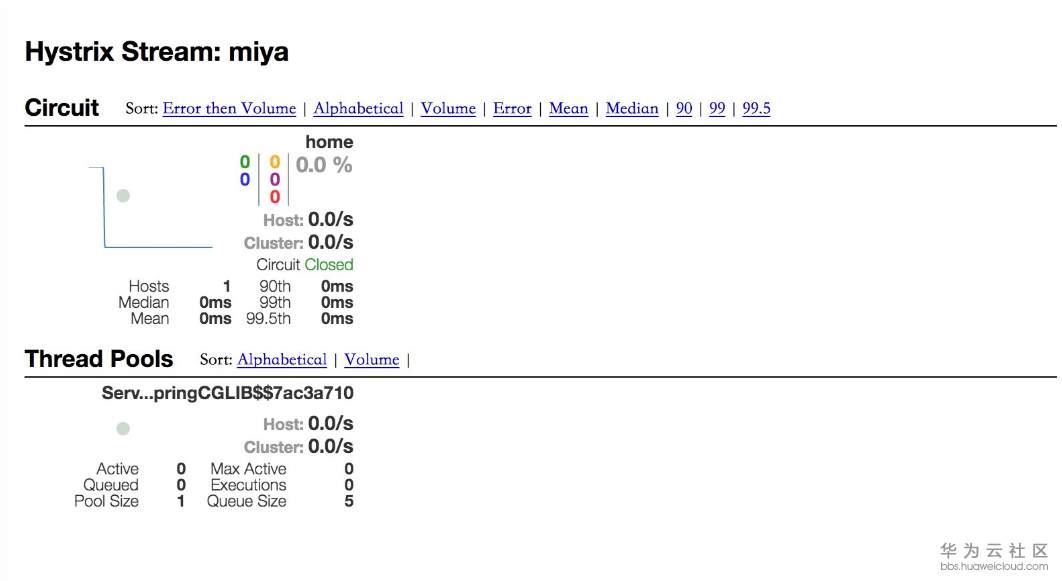Image resolution: width=1062 pixels, height=581 pixels.
Task: Sort circuits by Median
Action: coord(632,108)
